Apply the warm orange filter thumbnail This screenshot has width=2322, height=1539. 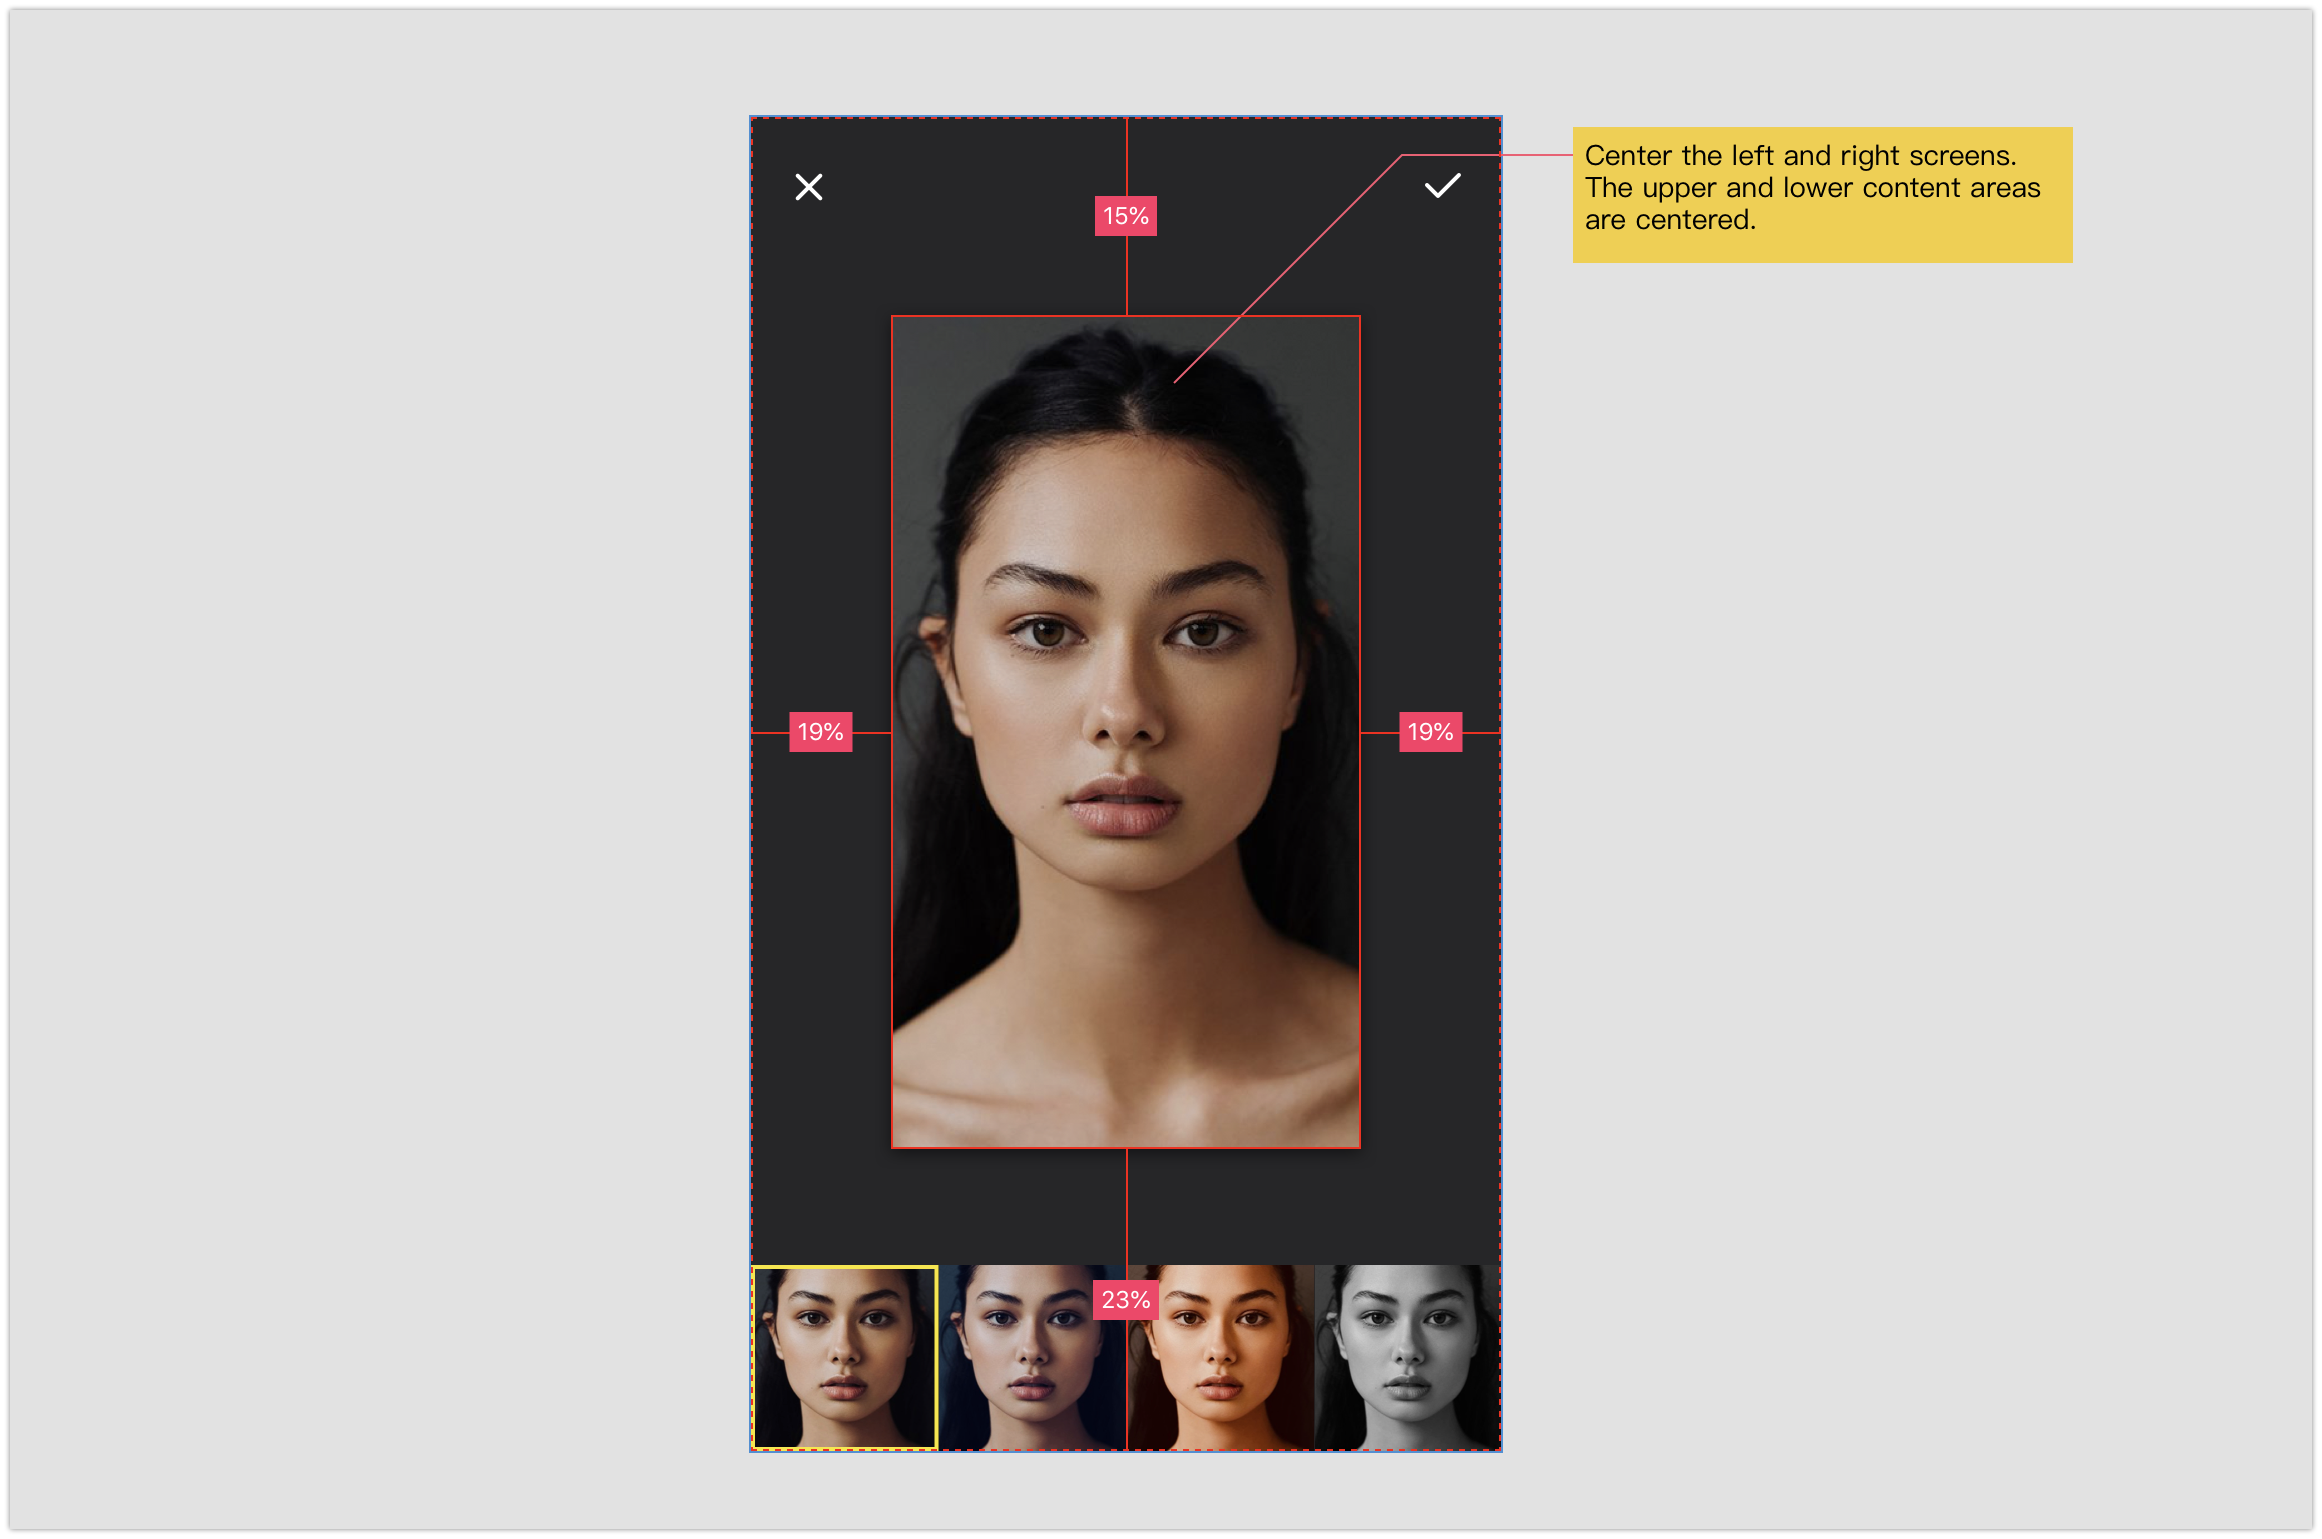(x=1220, y=1357)
